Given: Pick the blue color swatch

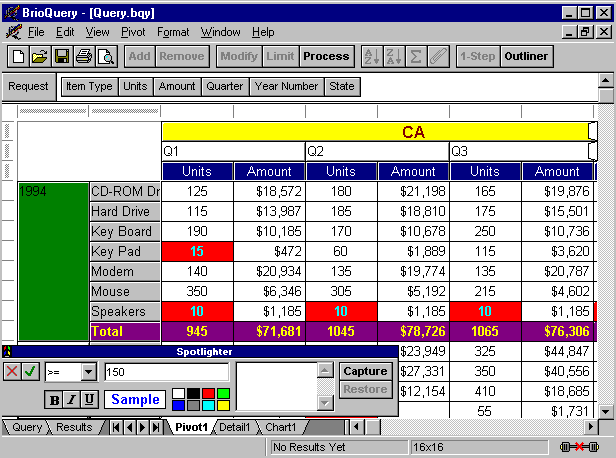Looking at the screenshot, I should [178, 405].
